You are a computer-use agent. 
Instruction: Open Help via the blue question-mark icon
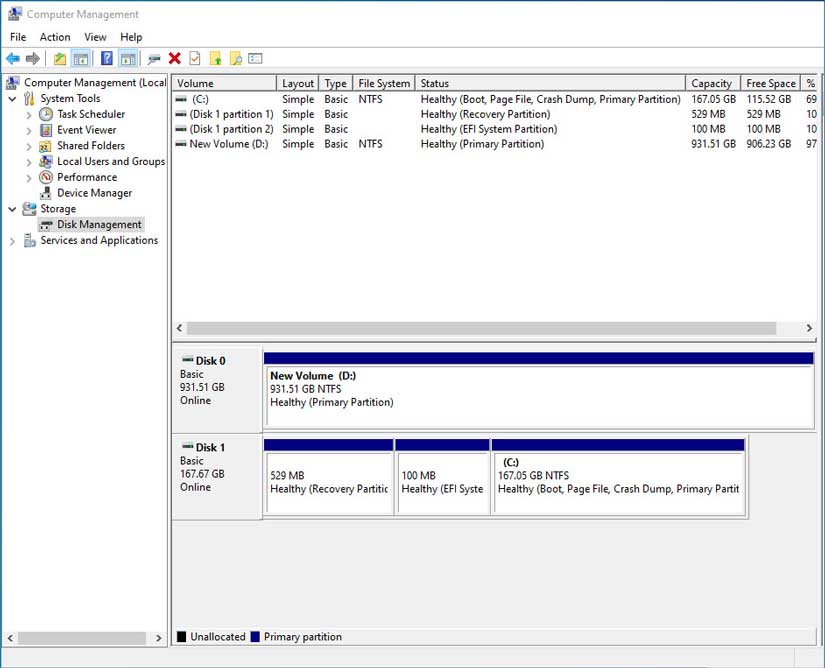[x=107, y=59]
